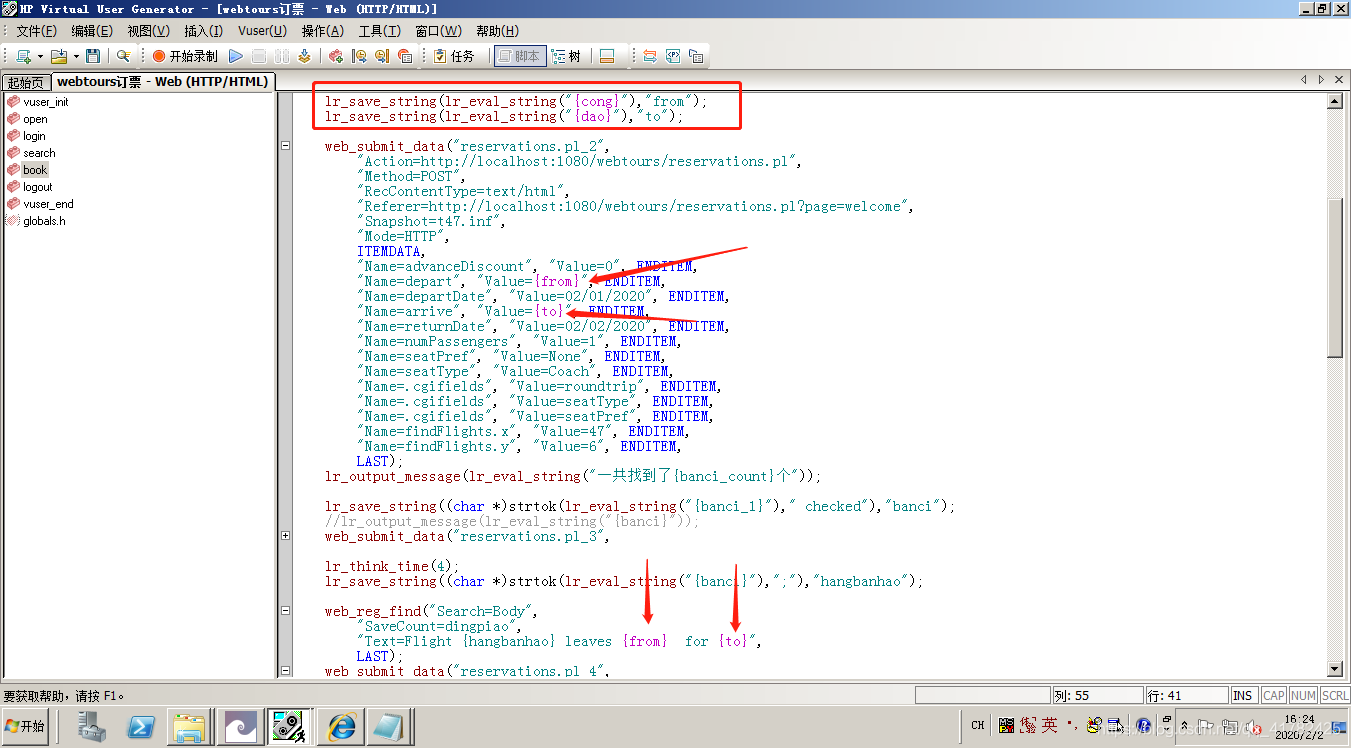
Task: Run the script with the play icon
Action: pos(236,56)
